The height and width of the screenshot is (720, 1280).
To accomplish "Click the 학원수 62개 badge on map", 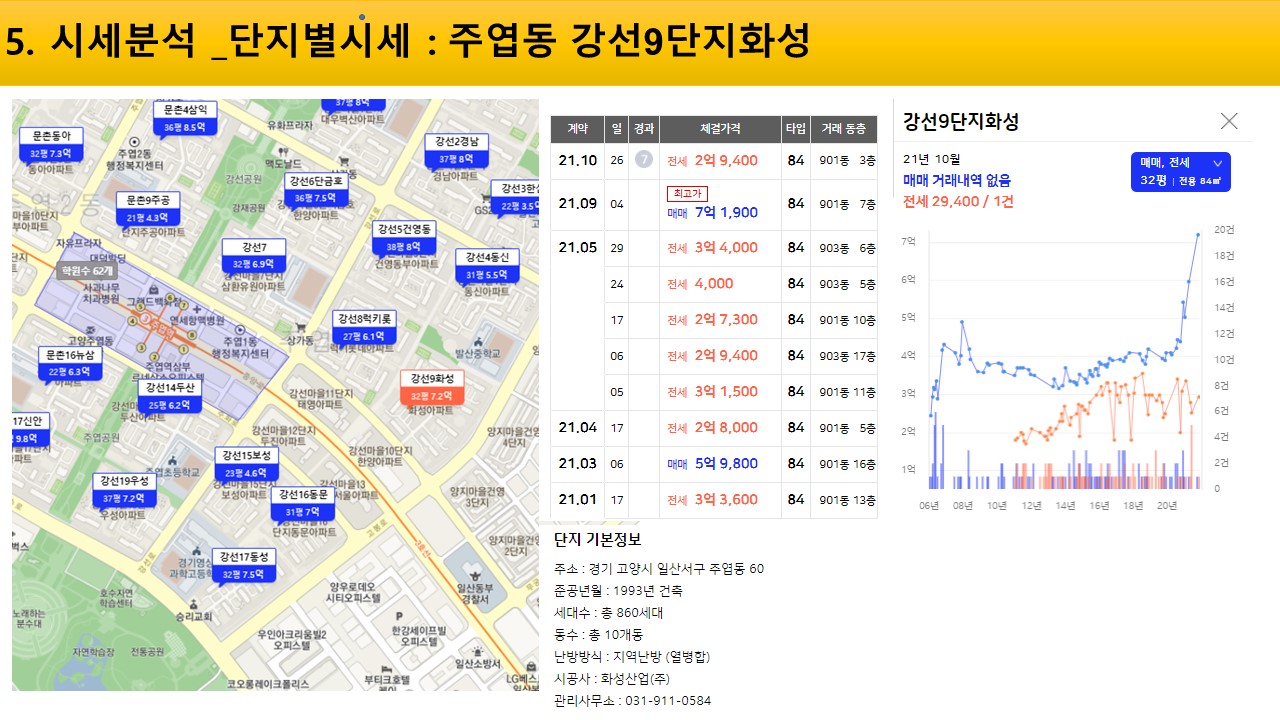I will [85, 270].
